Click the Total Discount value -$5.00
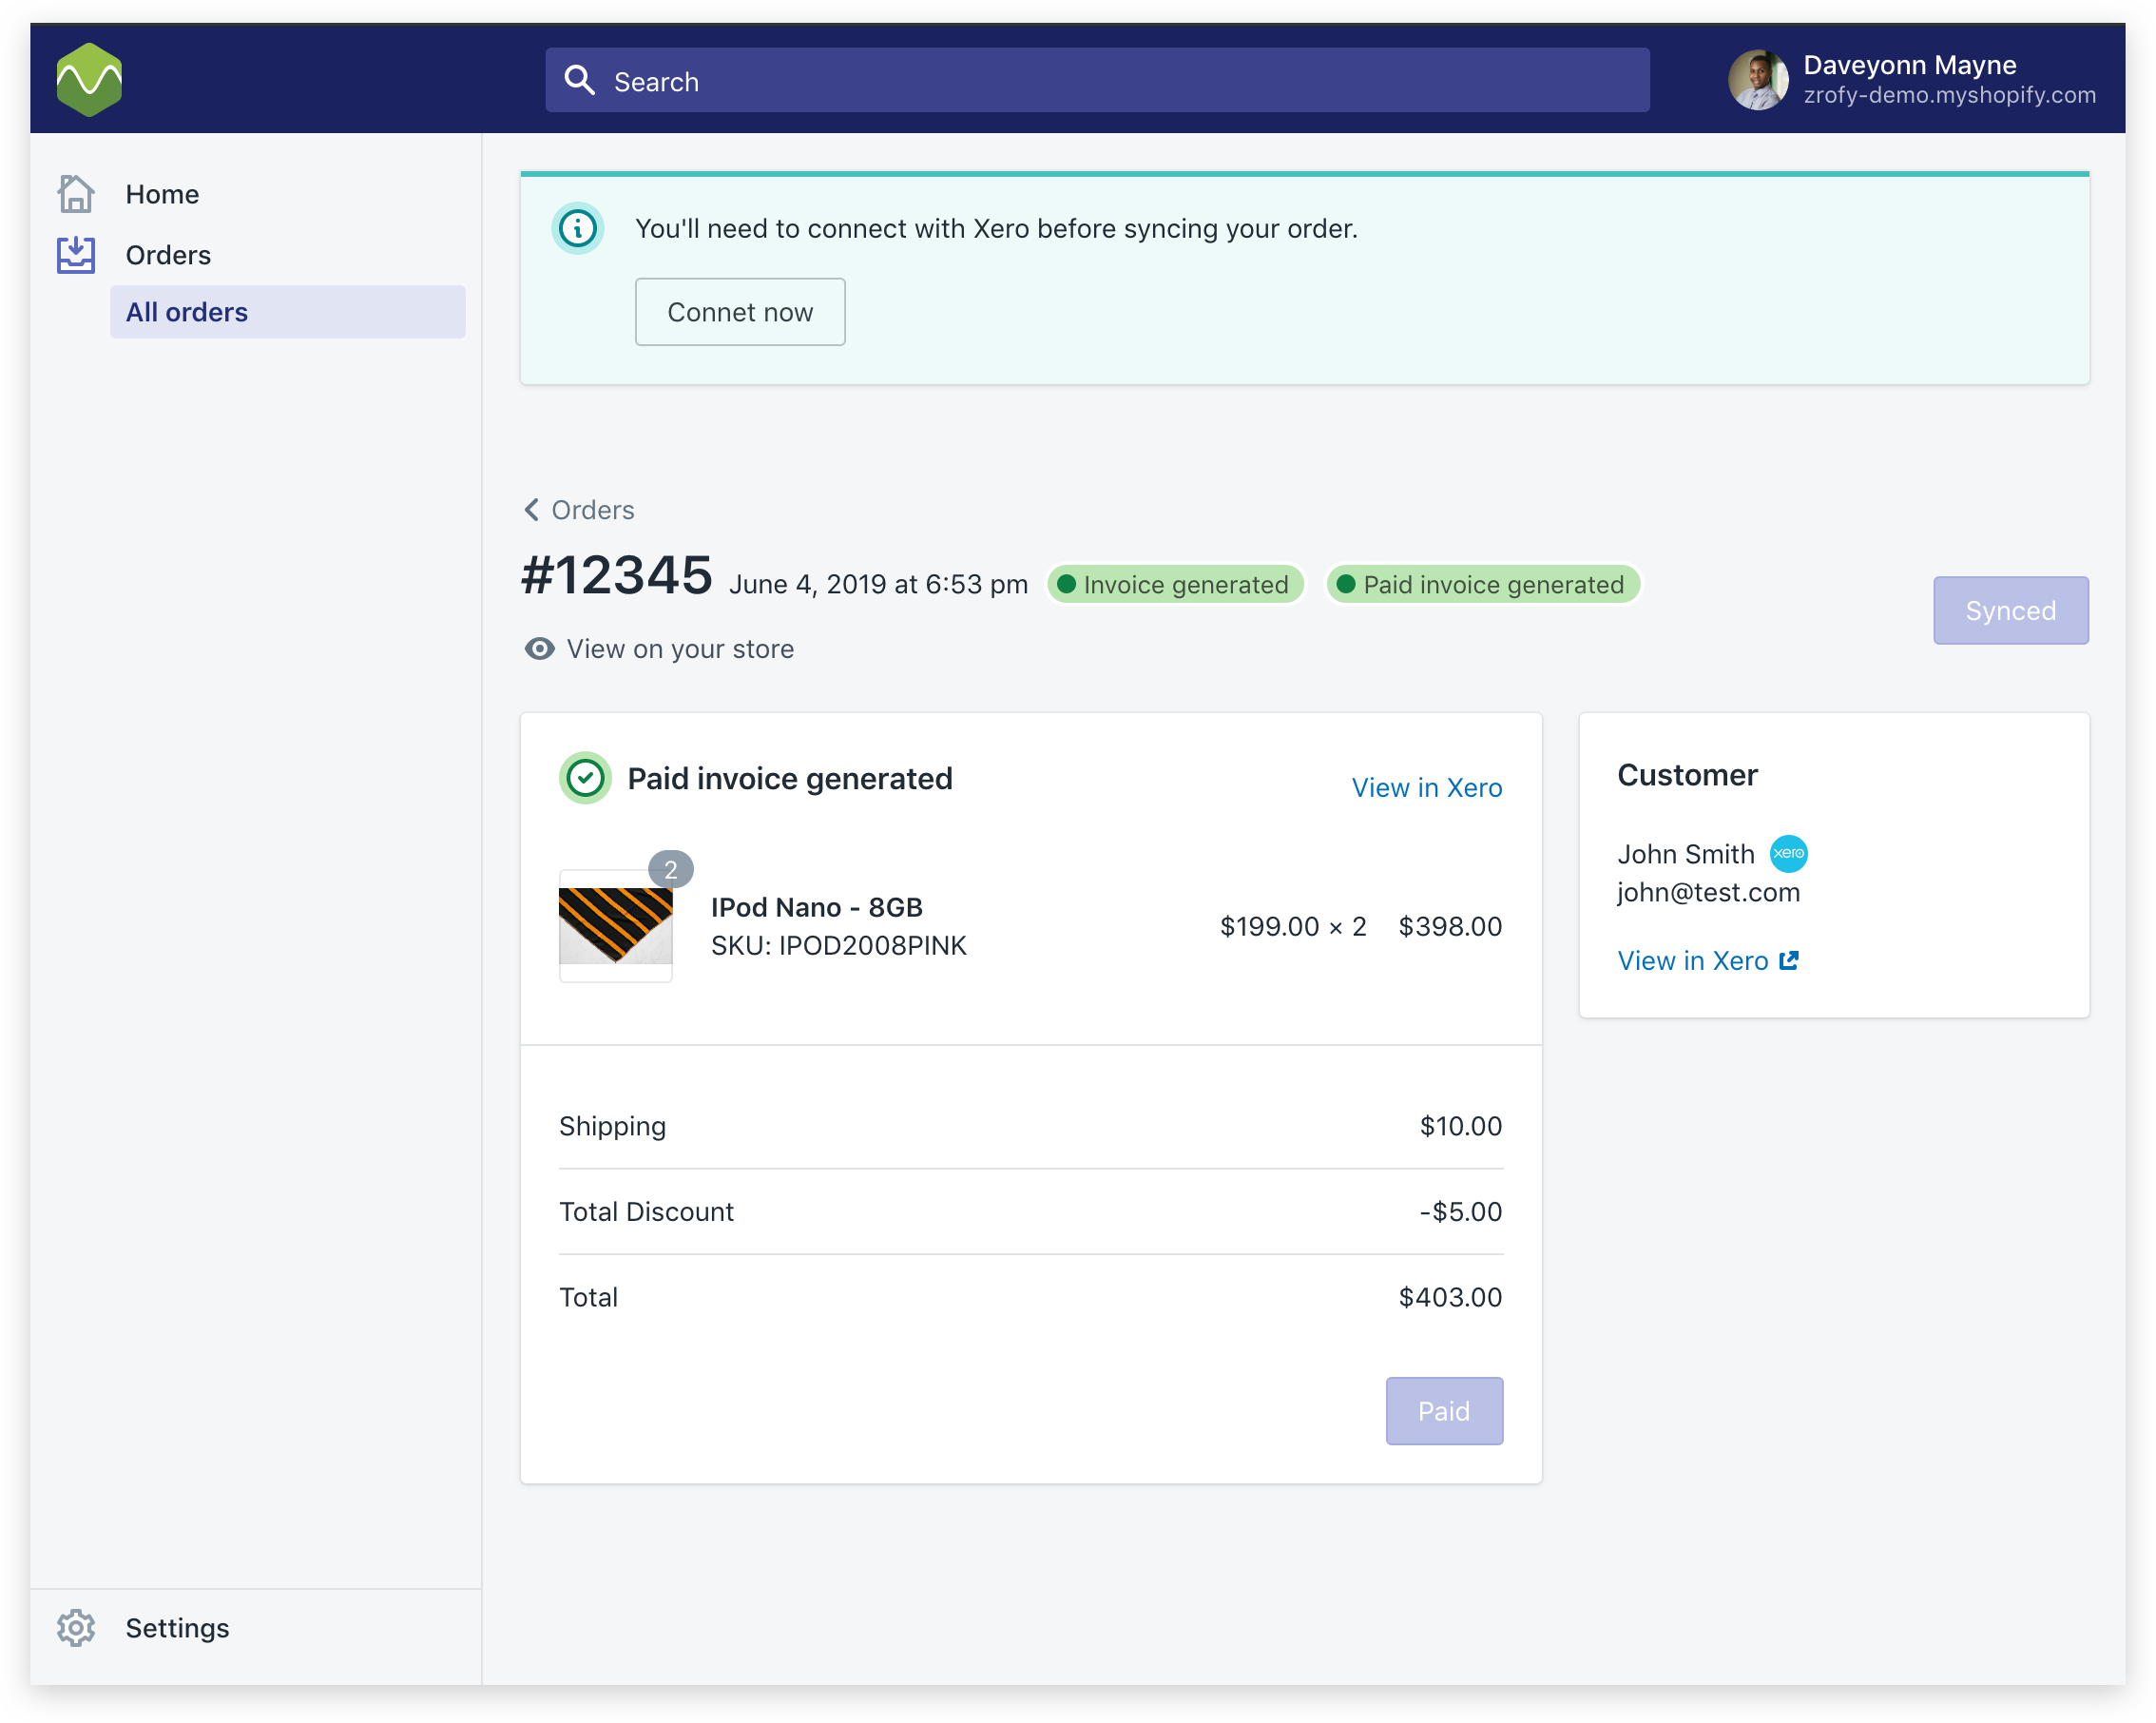This screenshot has width=2156, height=1723. pos(1461,1212)
